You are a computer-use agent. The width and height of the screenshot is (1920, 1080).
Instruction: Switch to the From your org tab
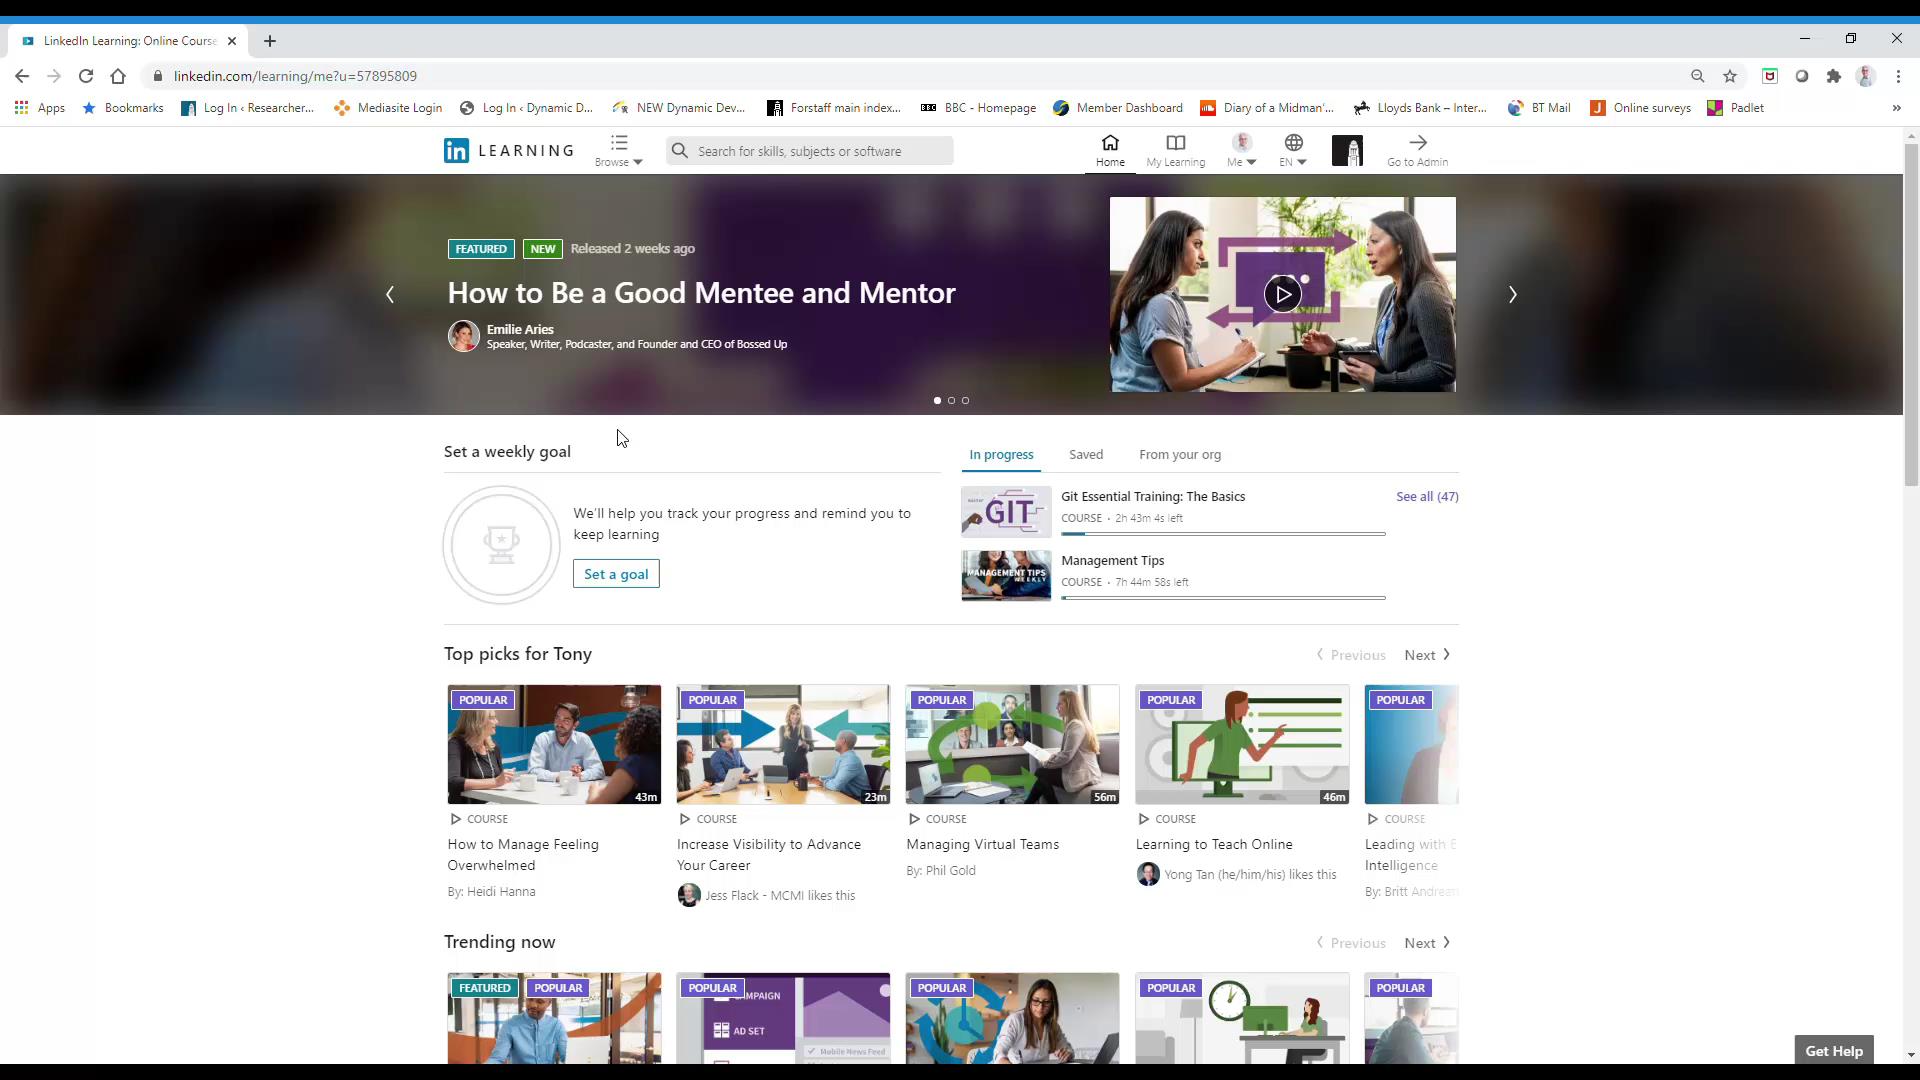[1180, 454]
